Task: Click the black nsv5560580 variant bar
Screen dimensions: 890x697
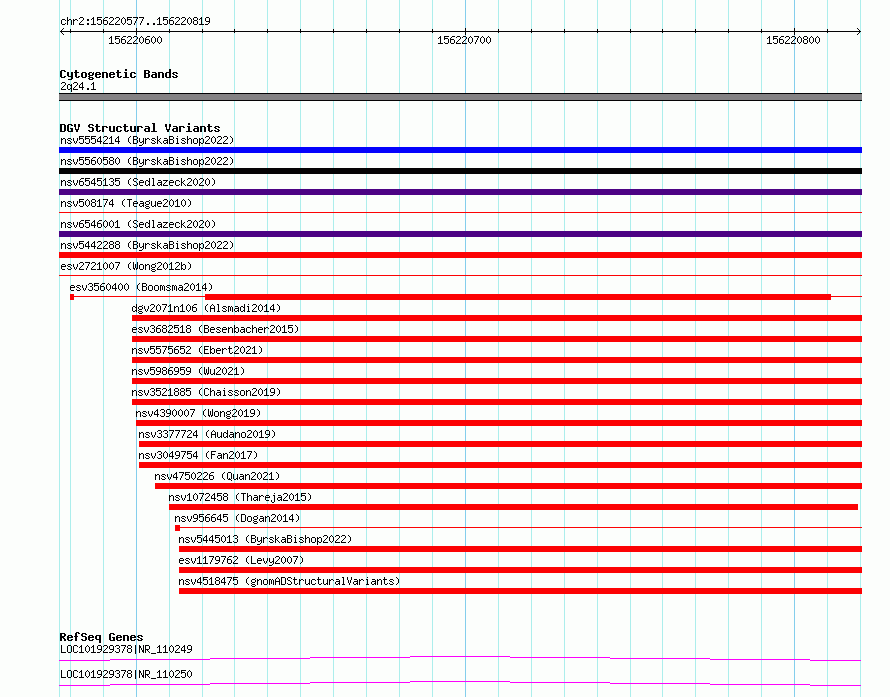Action: (x=460, y=171)
